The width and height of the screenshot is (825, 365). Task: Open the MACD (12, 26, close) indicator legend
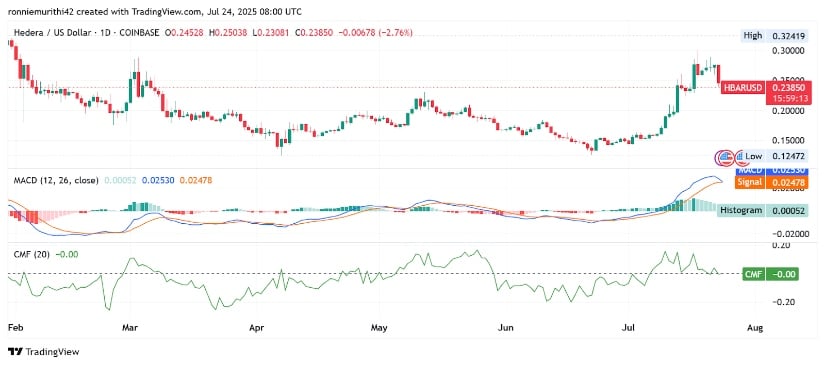(55, 180)
